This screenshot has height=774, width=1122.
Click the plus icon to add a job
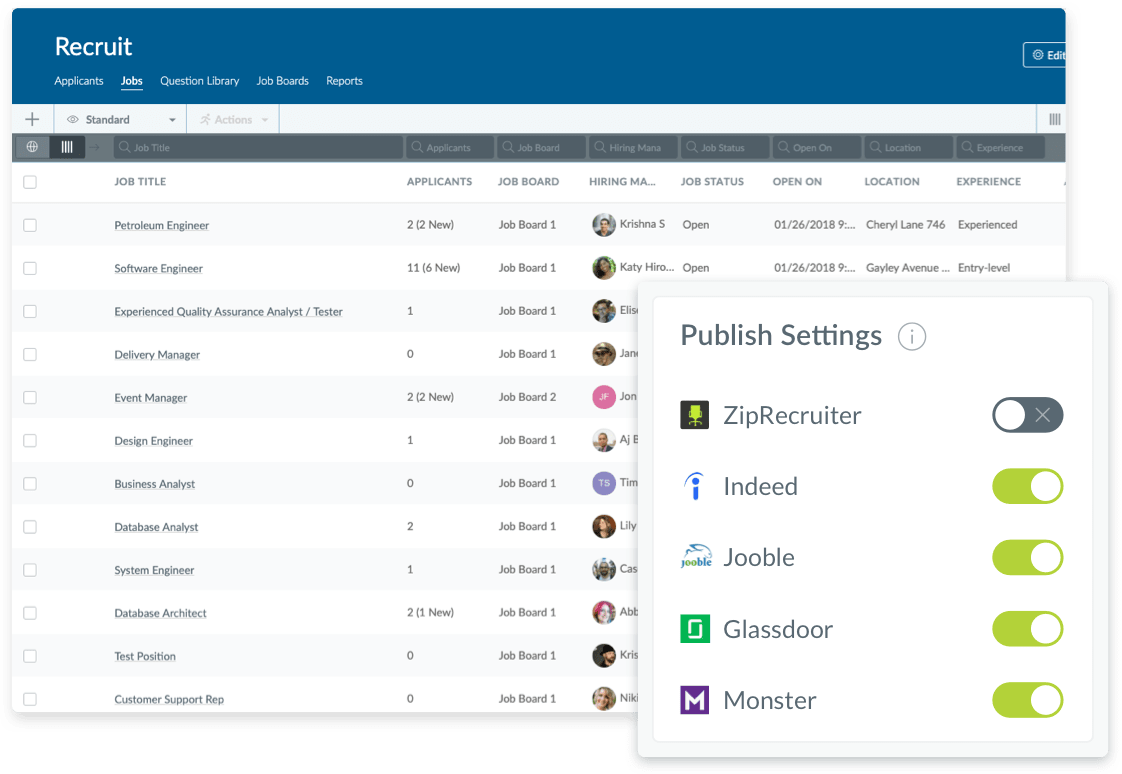tap(32, 119)
